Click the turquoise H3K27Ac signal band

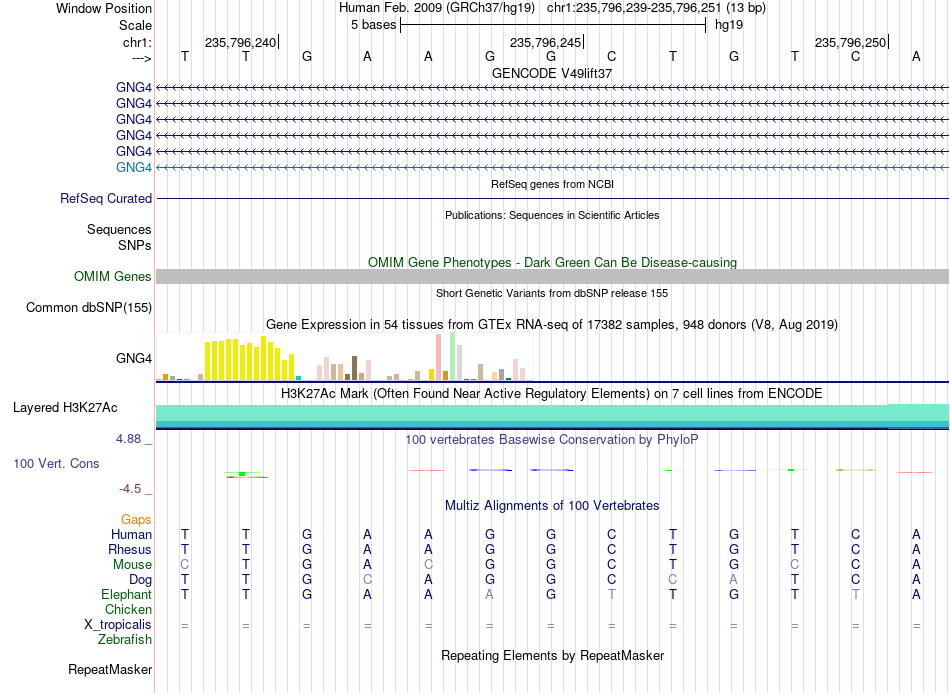tap(553, 416)
